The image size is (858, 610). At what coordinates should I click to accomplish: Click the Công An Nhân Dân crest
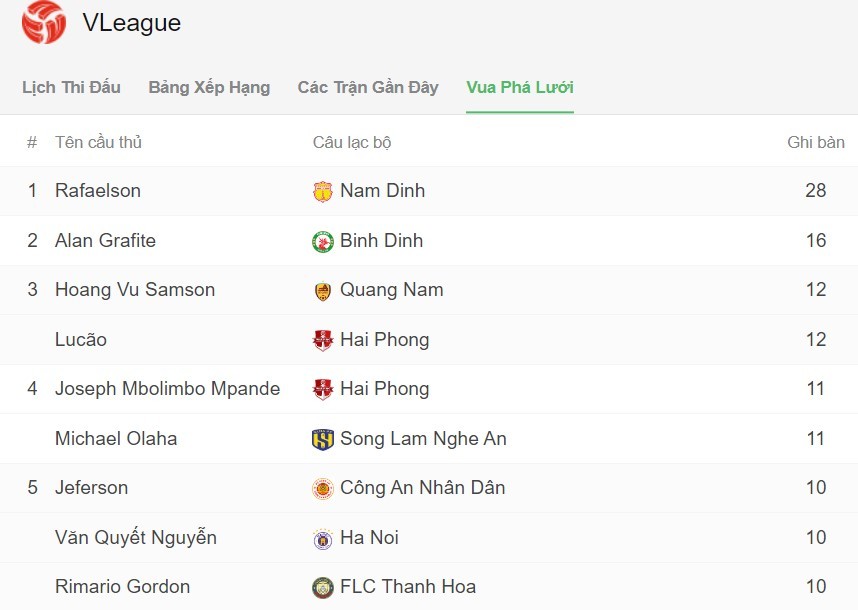tap(322, 489)
